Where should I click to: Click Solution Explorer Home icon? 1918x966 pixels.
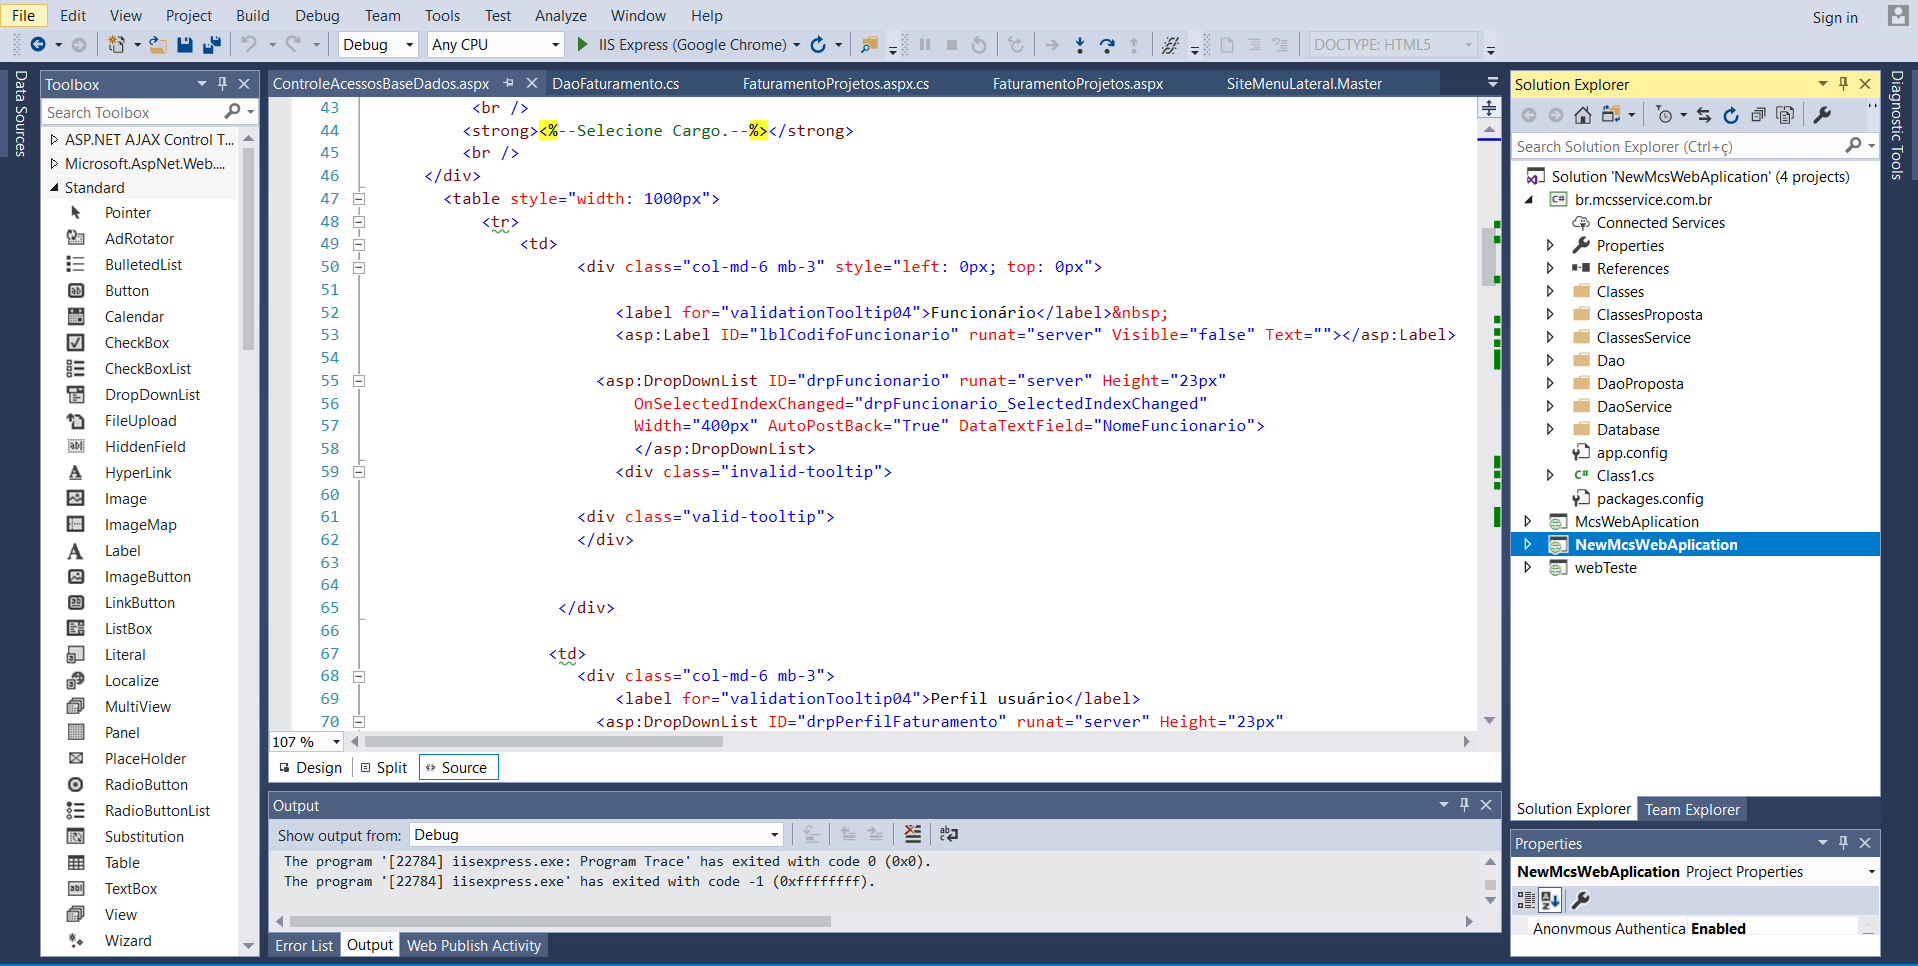pyautogui.click(x=1583, y=115)
